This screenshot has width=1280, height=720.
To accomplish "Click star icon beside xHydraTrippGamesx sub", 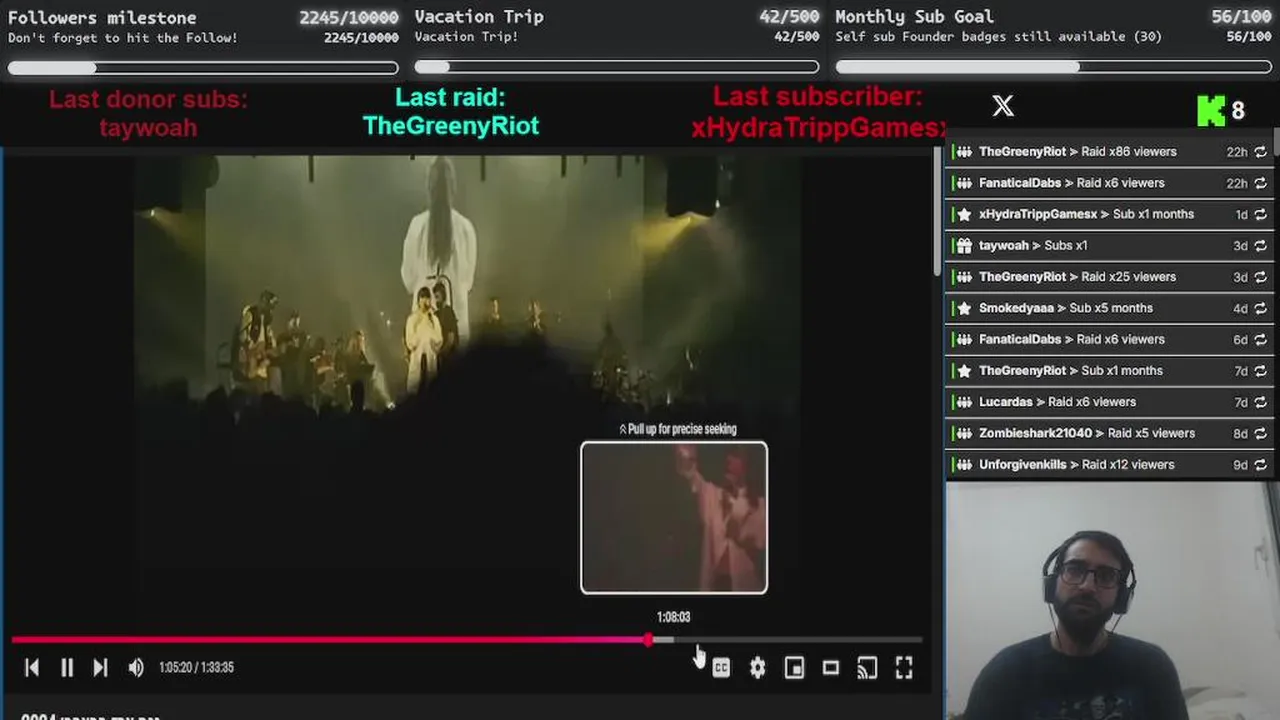I will coord(963,214).
